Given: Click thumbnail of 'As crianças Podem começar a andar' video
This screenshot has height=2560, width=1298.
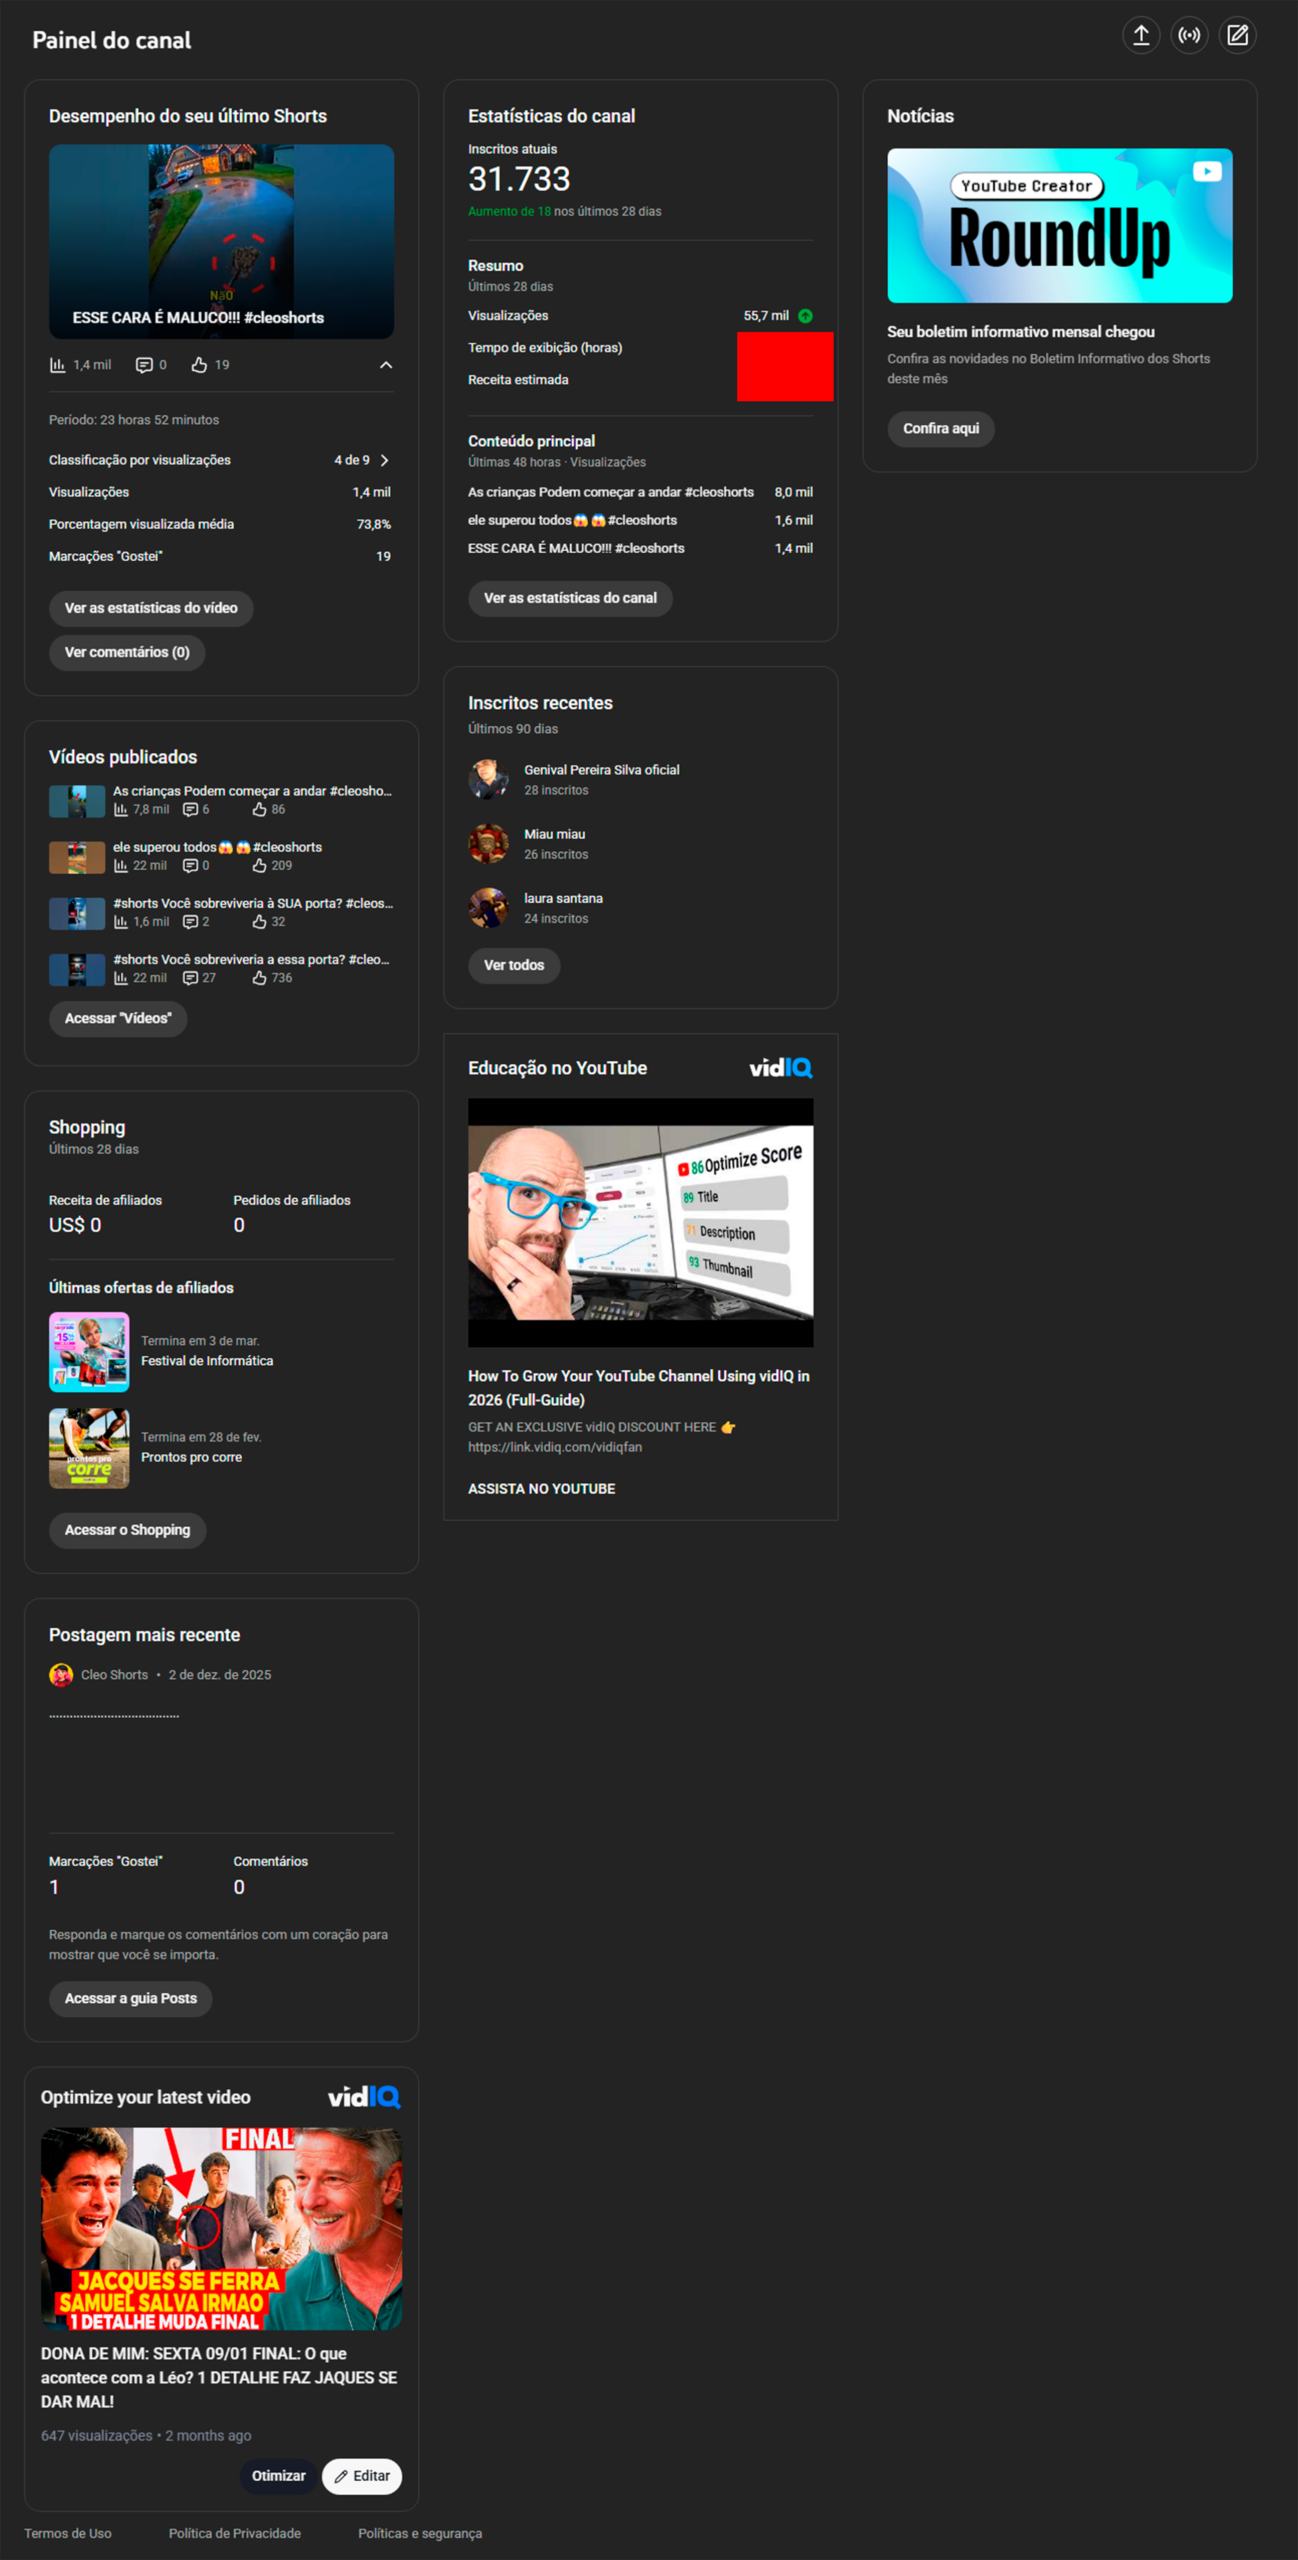Looking at the screenshot, I should (x=77, y=800).
